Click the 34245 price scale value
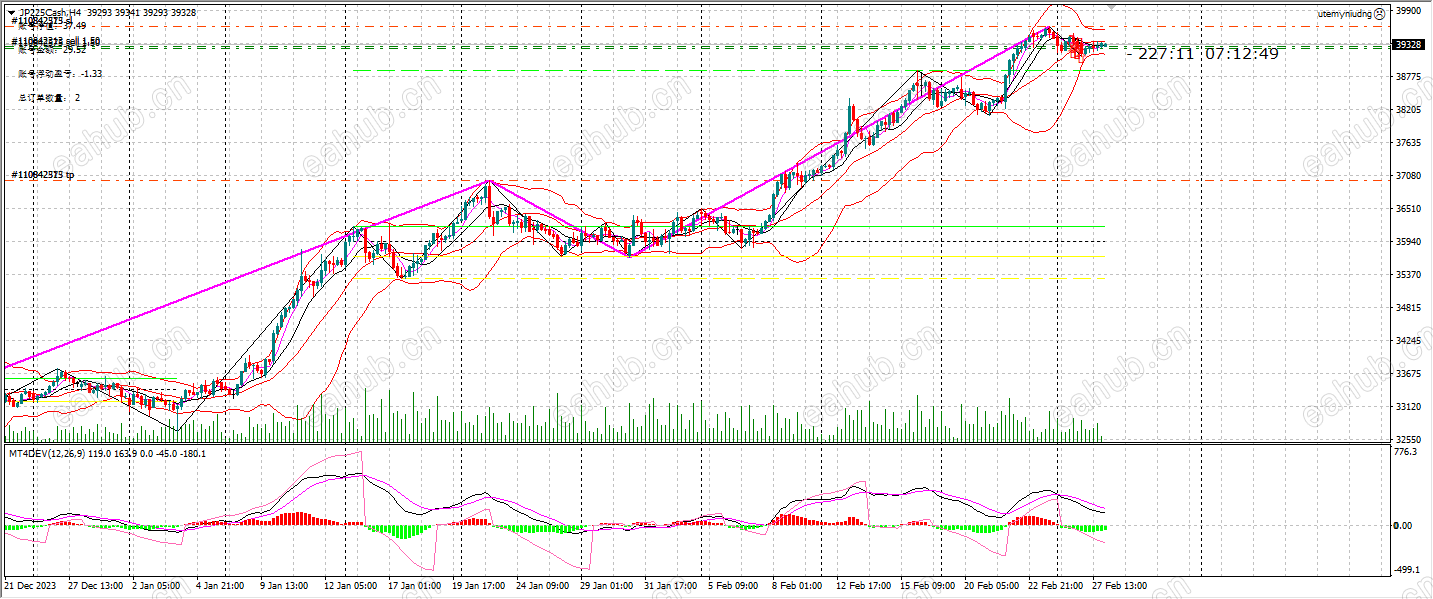Viewport: 1433px width, 599px height. (x=1408, y=340)
